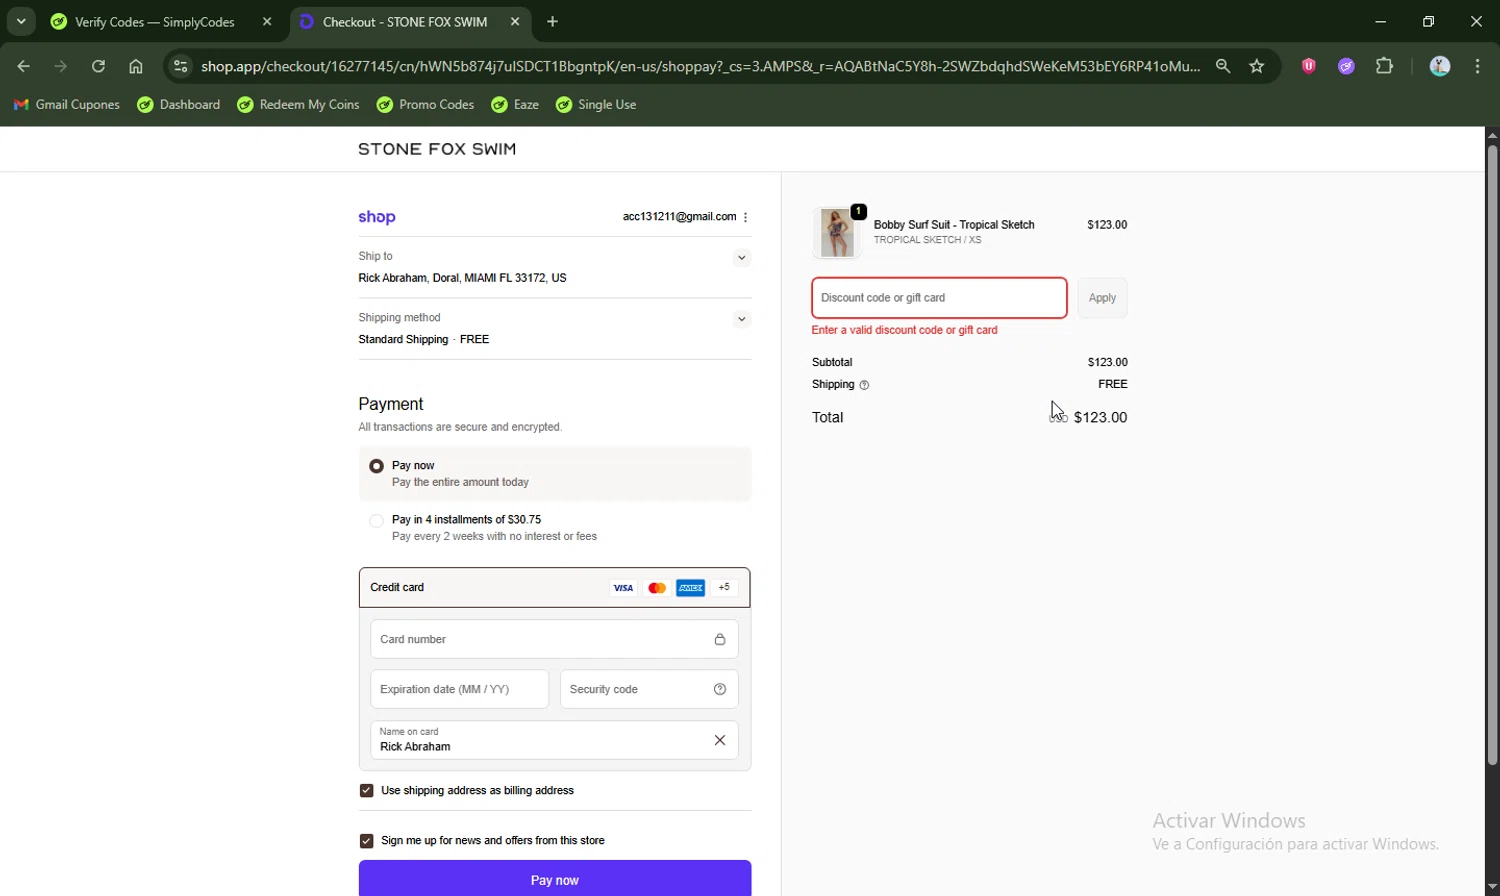Image resolution: width=1500 pixels, height=896 pixels.
Task: Open the Extensions puzzle icon
Action: tap(1384, 66)
